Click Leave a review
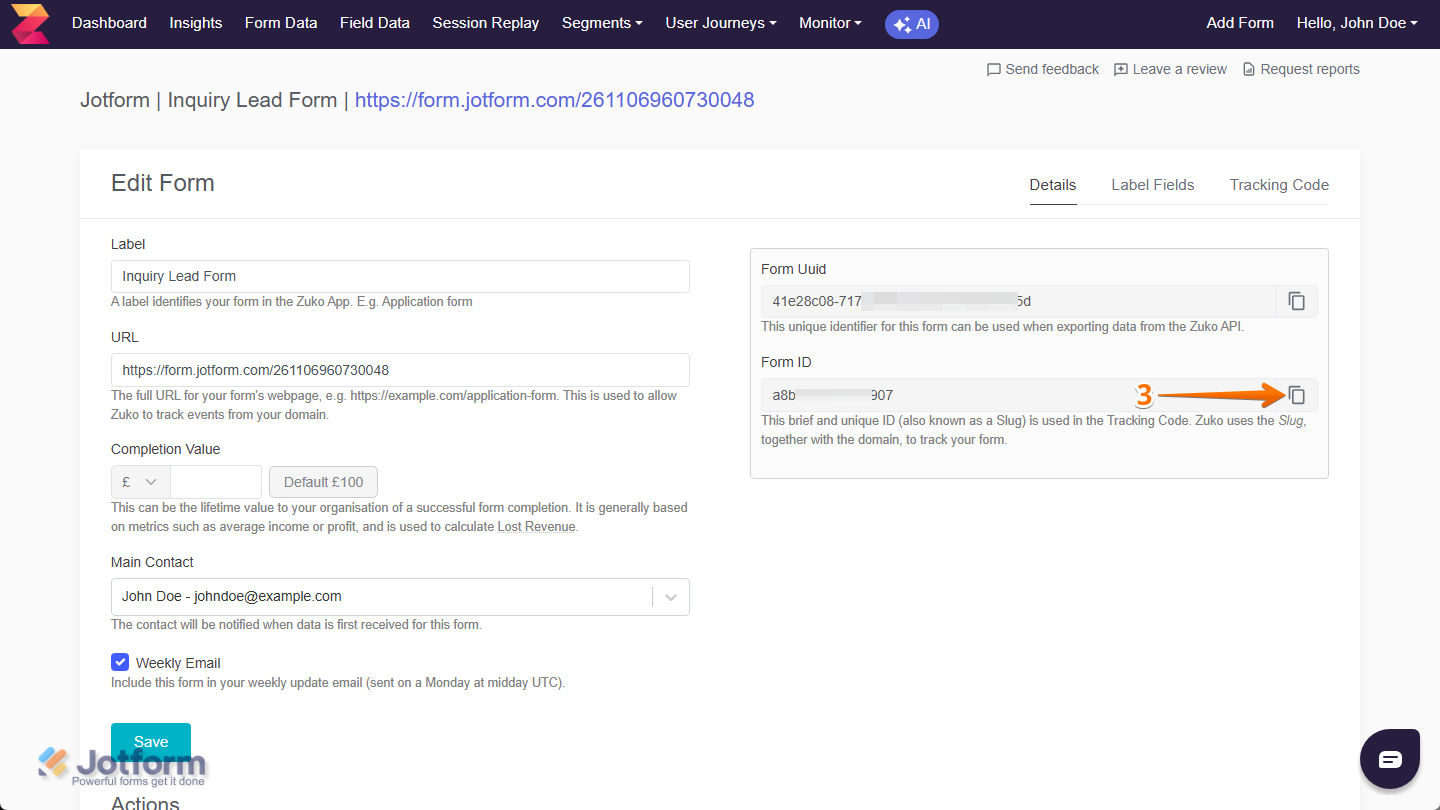 coord(1170,68)
